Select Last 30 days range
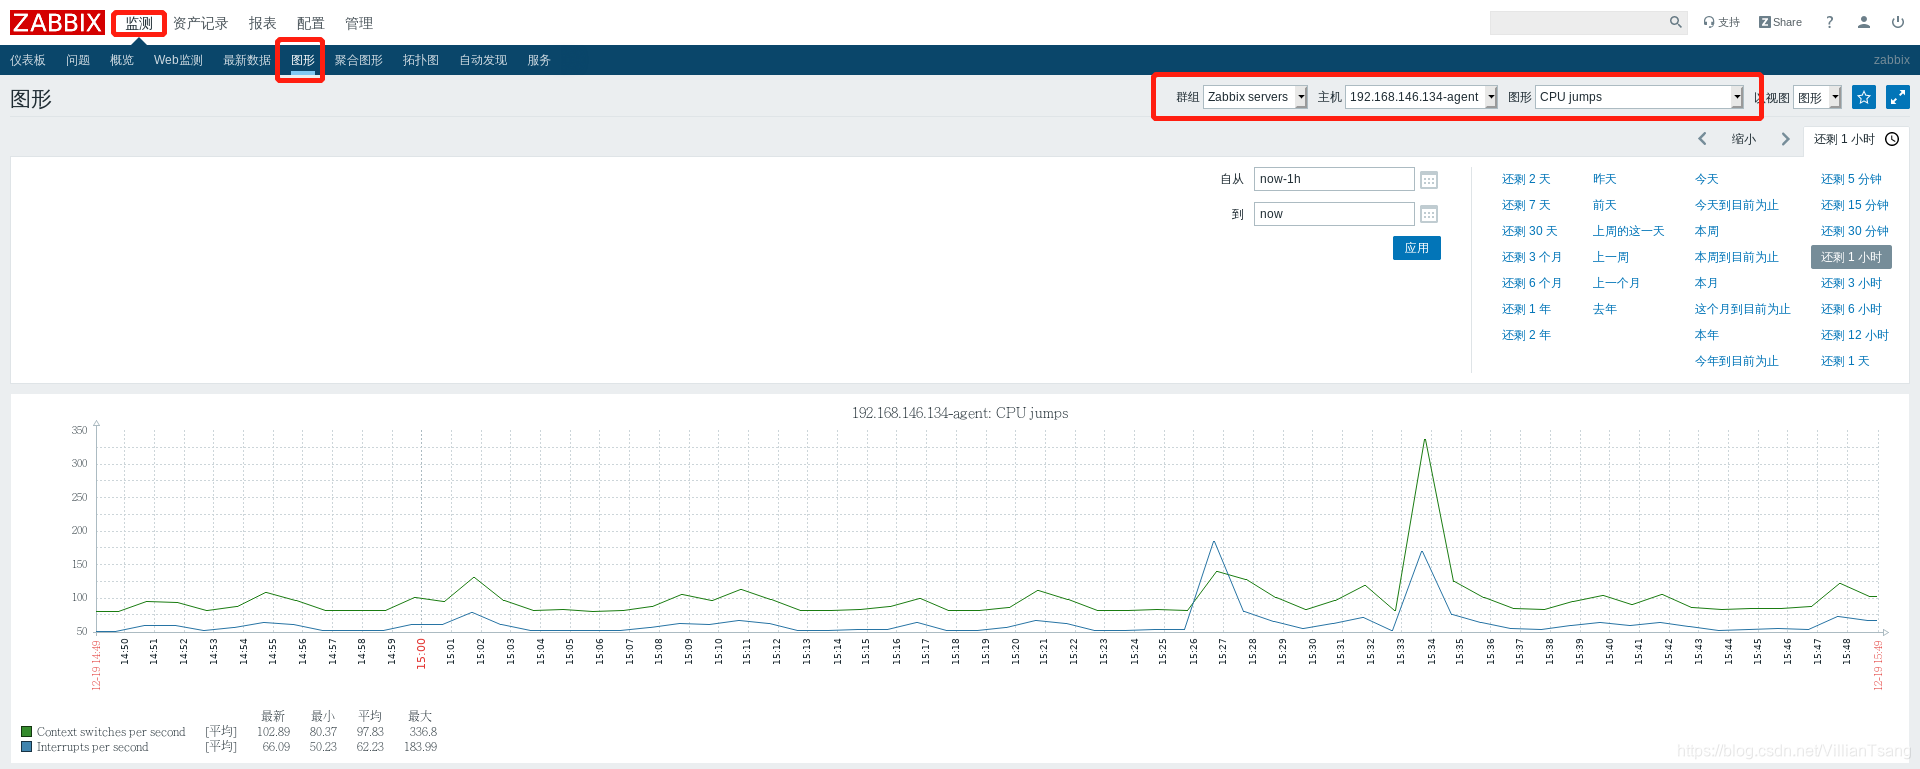The height and width of the screenshot is (769, 1920). pos(1530,231)
